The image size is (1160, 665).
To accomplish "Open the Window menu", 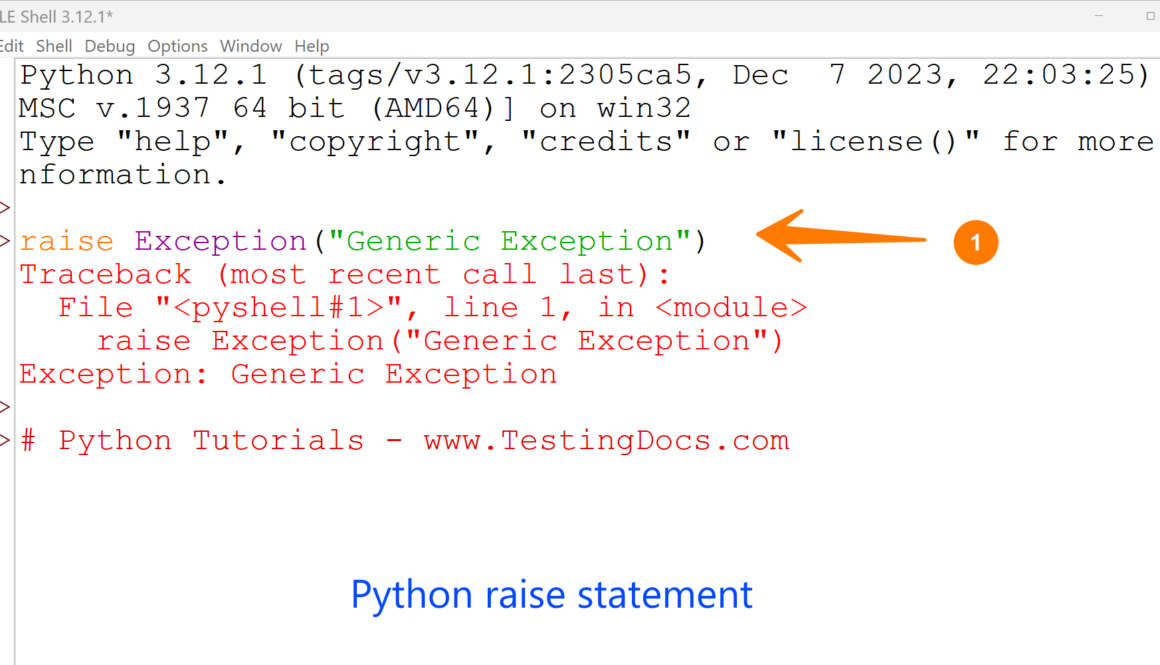I will [x=251, y=46].
